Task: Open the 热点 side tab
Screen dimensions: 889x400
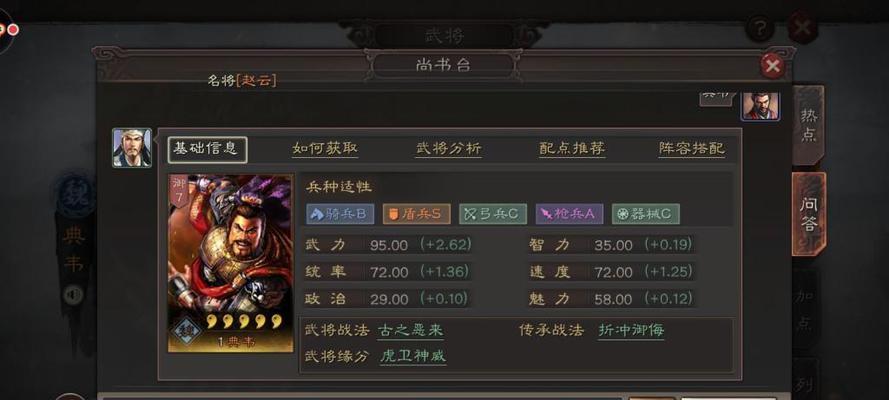Action: point(809,125)
